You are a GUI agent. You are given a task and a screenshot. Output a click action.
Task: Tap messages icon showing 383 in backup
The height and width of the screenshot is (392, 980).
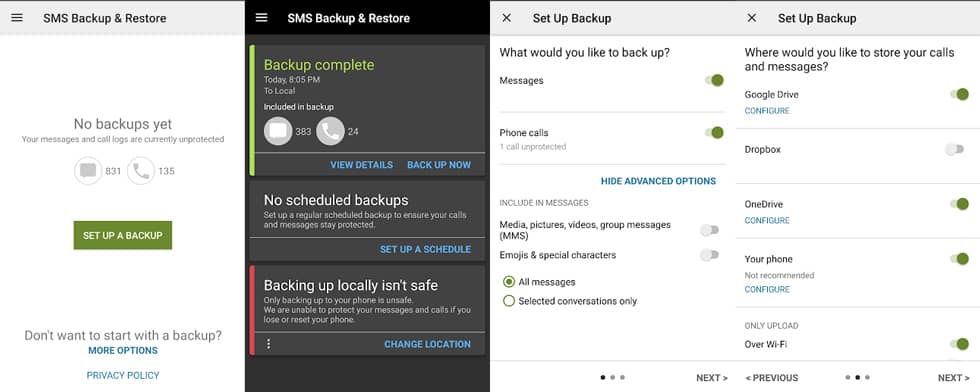[278, 131]
